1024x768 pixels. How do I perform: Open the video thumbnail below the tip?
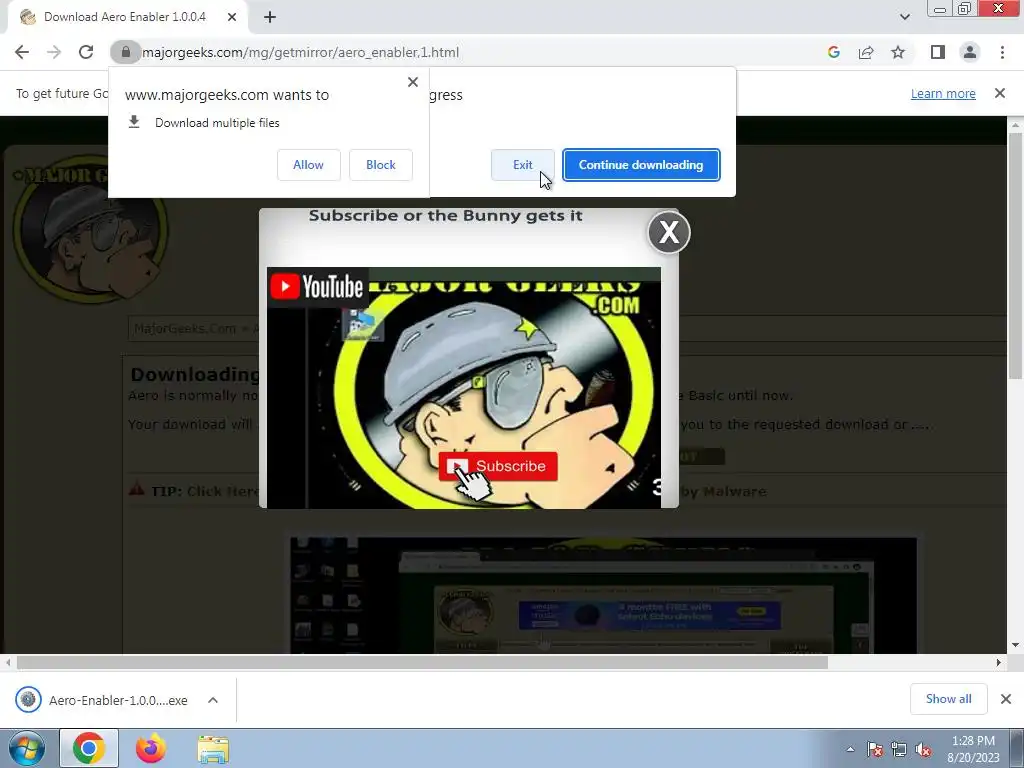(x=603, y=595)
